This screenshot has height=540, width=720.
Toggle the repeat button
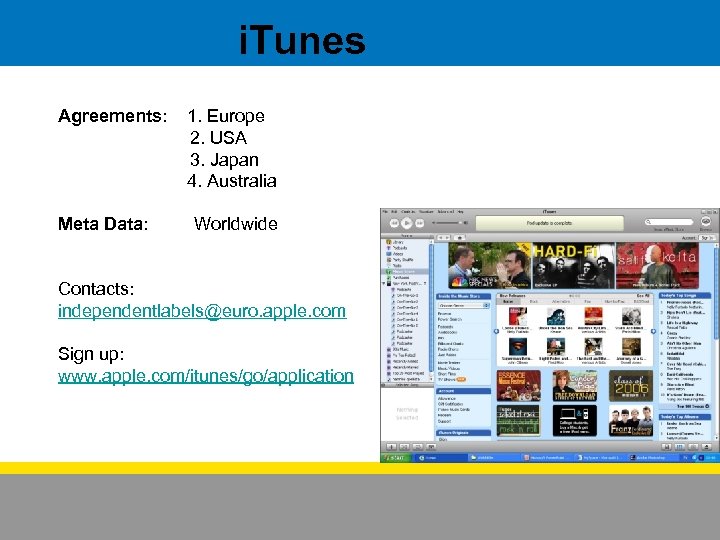point(417,447)
